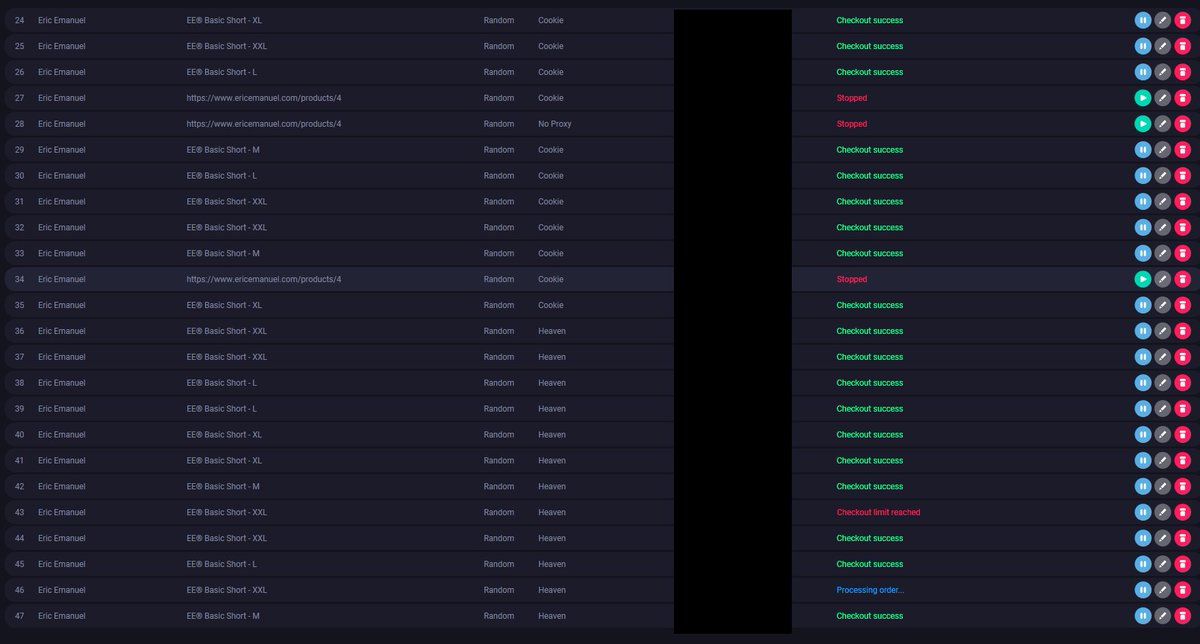Viewport: 1200px width, 644px height.
Task: Pause task 24
Action: 1143,20
